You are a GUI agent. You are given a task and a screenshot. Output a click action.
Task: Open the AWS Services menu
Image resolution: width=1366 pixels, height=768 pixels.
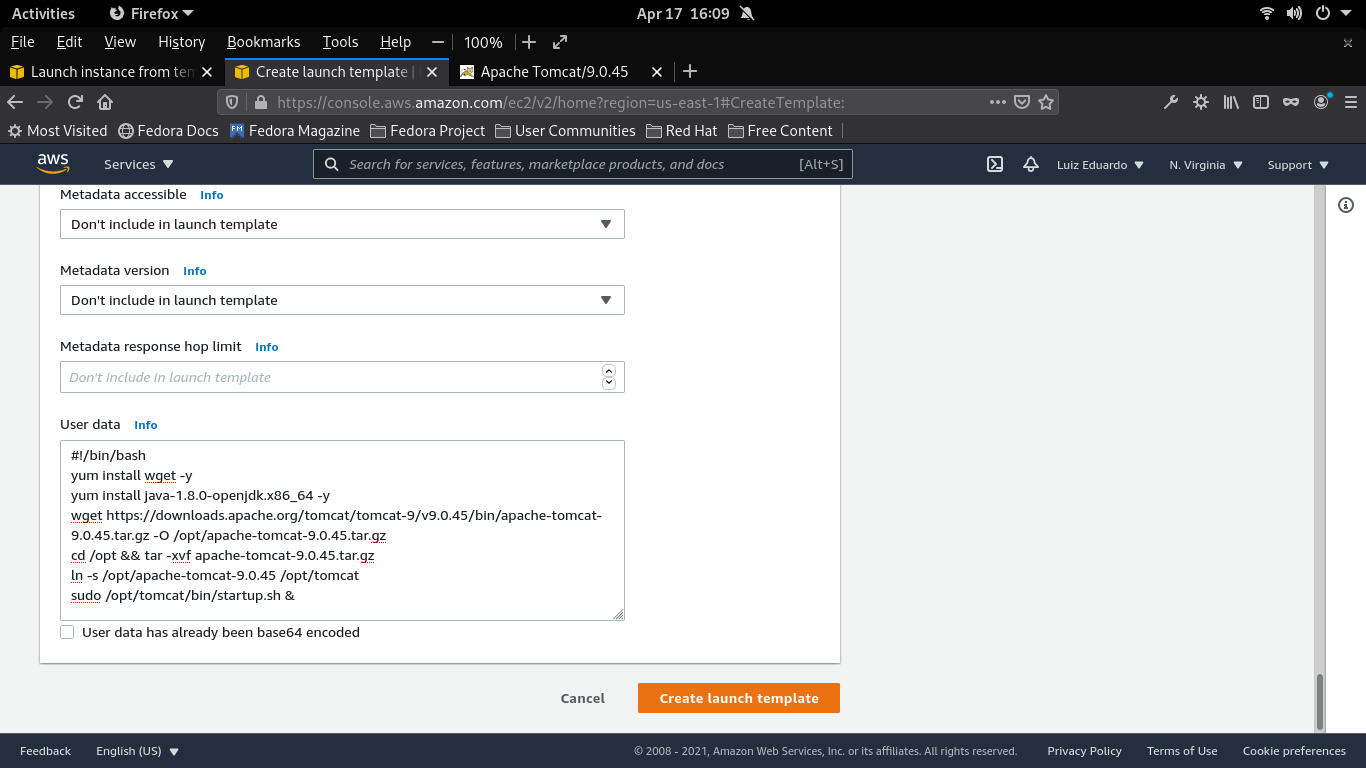coord(138,165)
